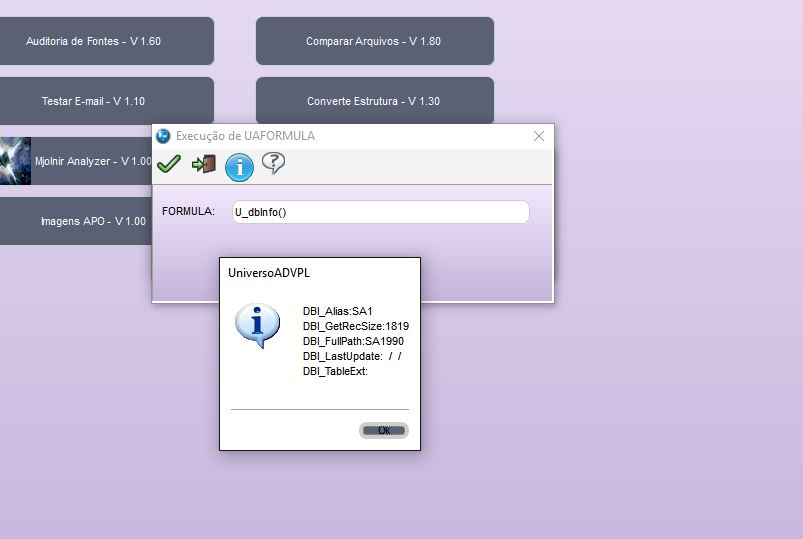Close the Execução de UAFORMULA dialog

click(x=539, y=136)
